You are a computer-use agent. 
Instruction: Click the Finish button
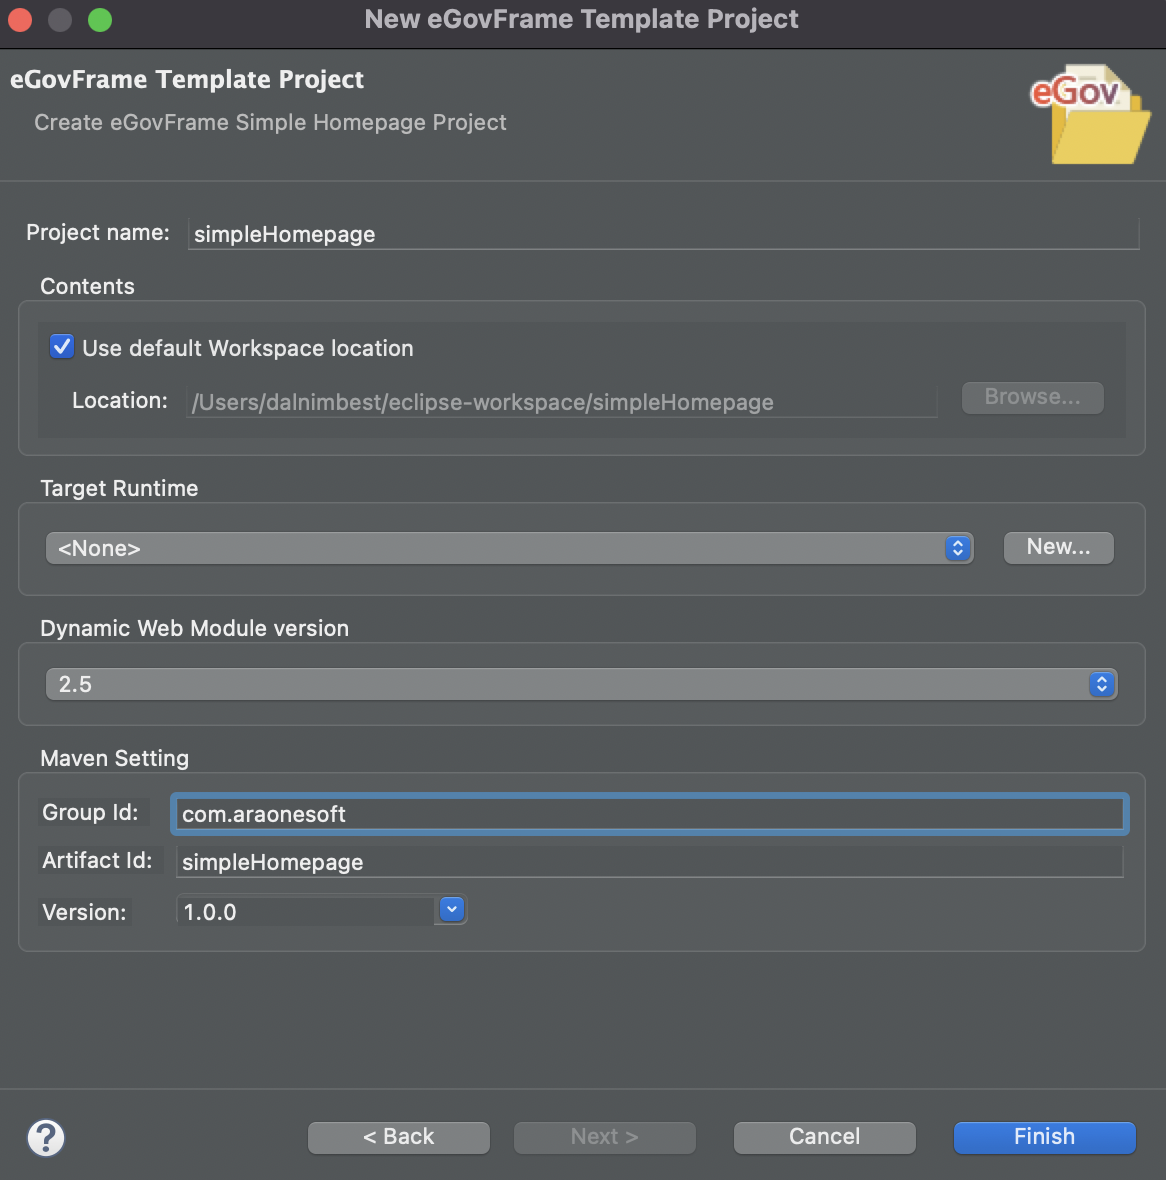pyautogui.click(x=1044, y=1137)
